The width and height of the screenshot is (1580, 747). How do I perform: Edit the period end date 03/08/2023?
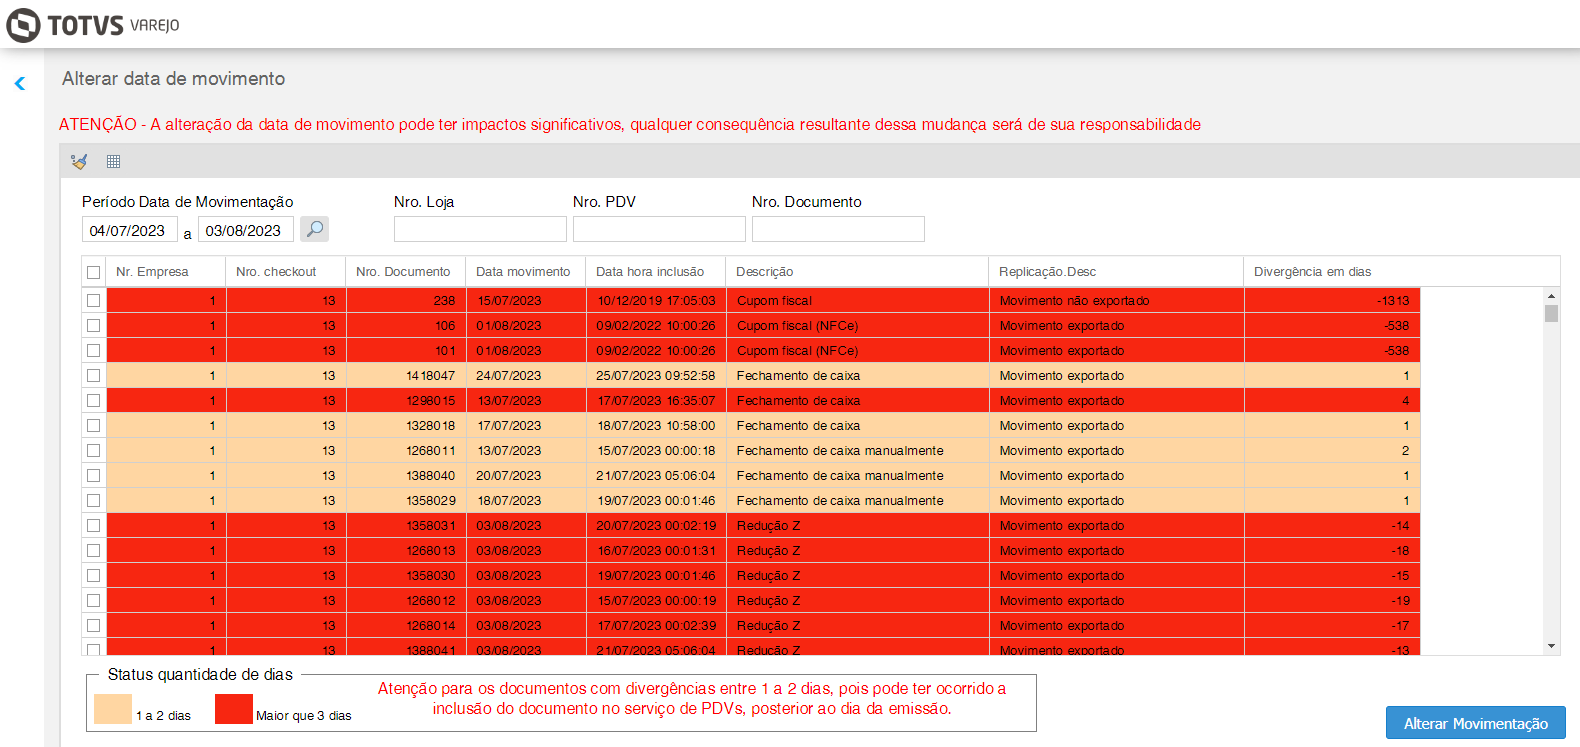[246, 230]
